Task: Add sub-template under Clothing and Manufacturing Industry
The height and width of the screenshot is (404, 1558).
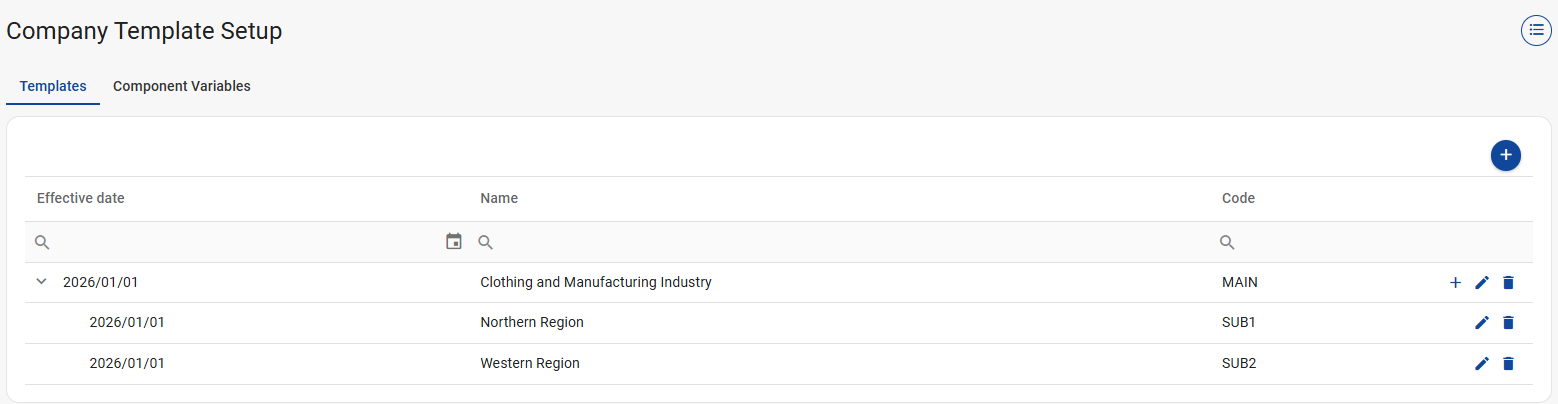Action: [x=1455, y=283]
